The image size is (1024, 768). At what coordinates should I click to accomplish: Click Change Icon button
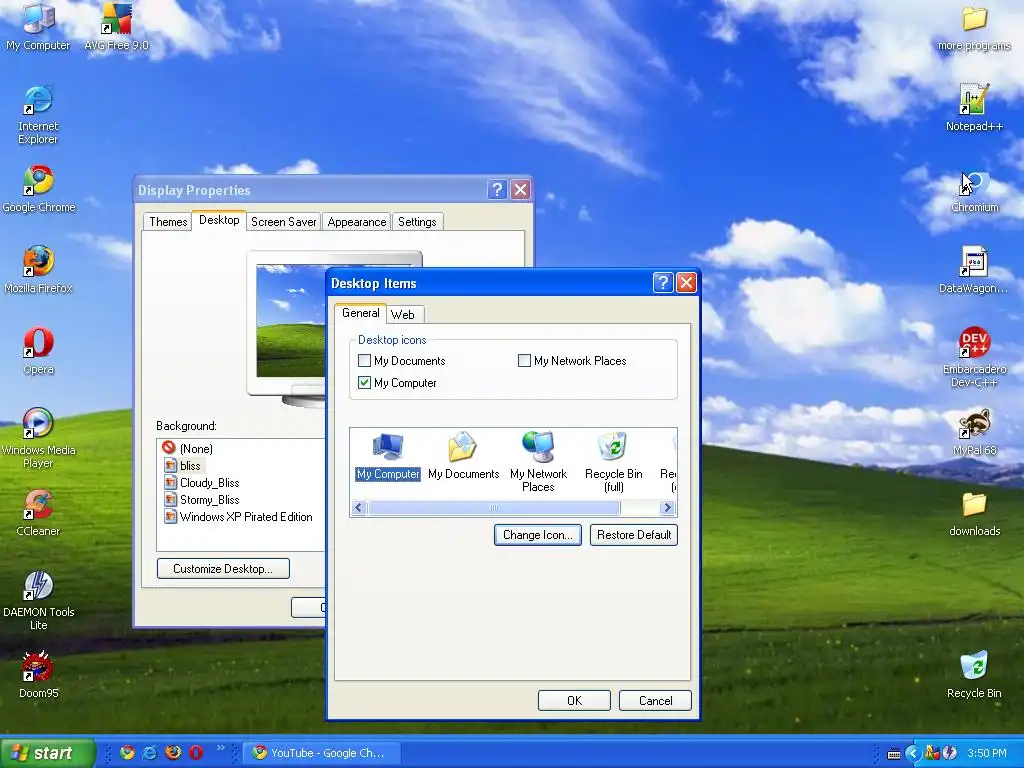point(537,535)
